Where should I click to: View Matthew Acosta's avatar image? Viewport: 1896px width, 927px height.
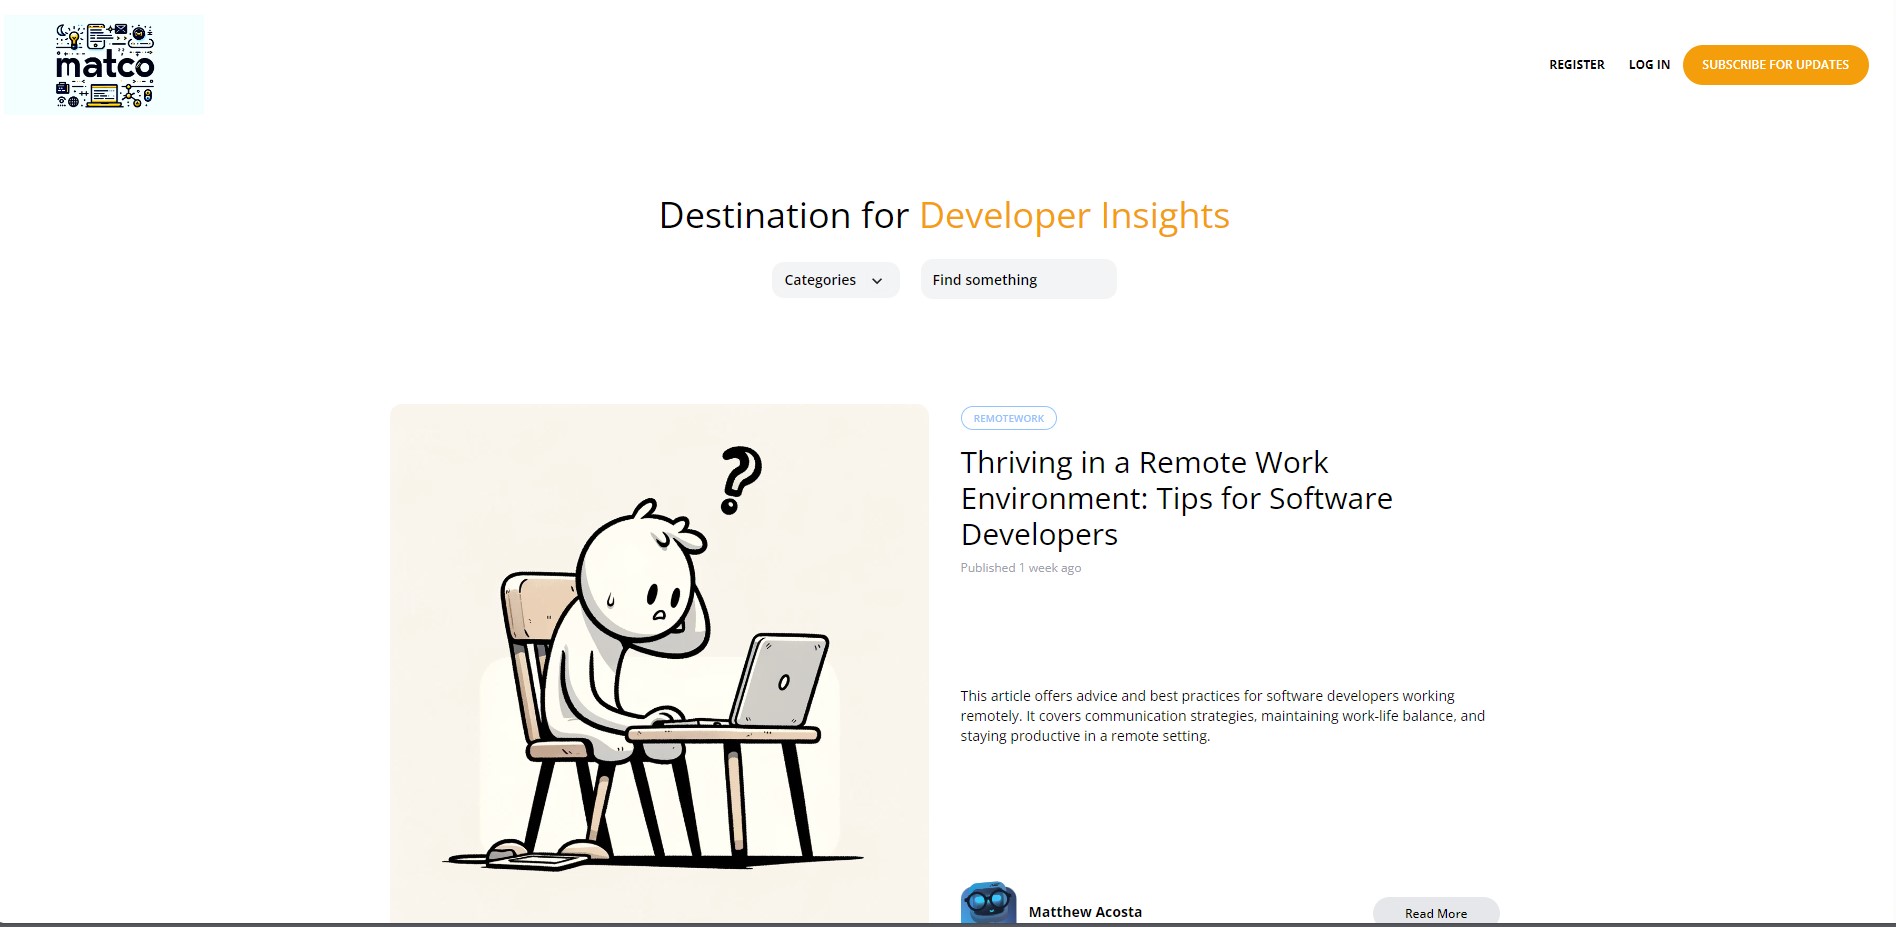point(988,904)
